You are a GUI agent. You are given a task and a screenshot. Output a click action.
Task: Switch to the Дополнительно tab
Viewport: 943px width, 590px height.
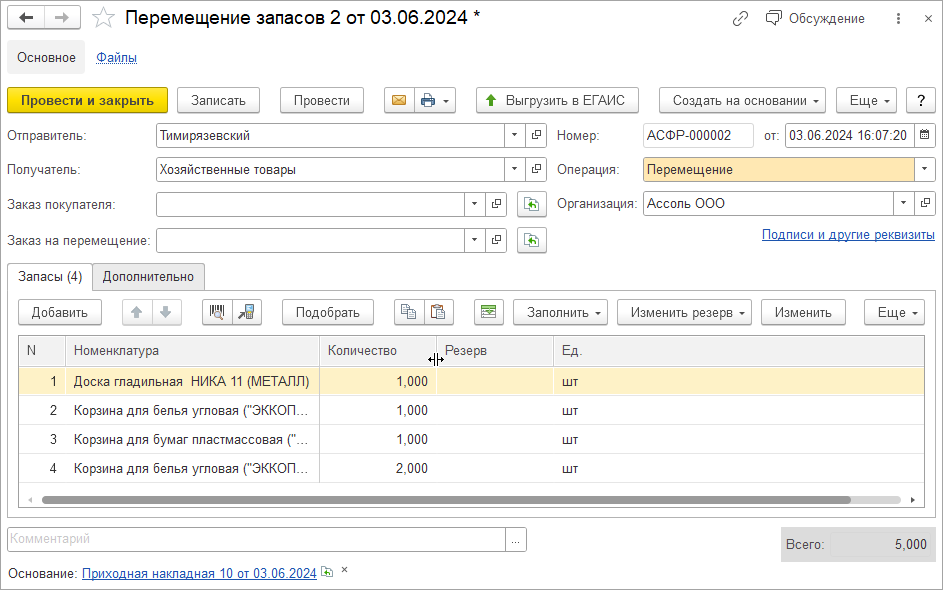click(x=149, y=276)
